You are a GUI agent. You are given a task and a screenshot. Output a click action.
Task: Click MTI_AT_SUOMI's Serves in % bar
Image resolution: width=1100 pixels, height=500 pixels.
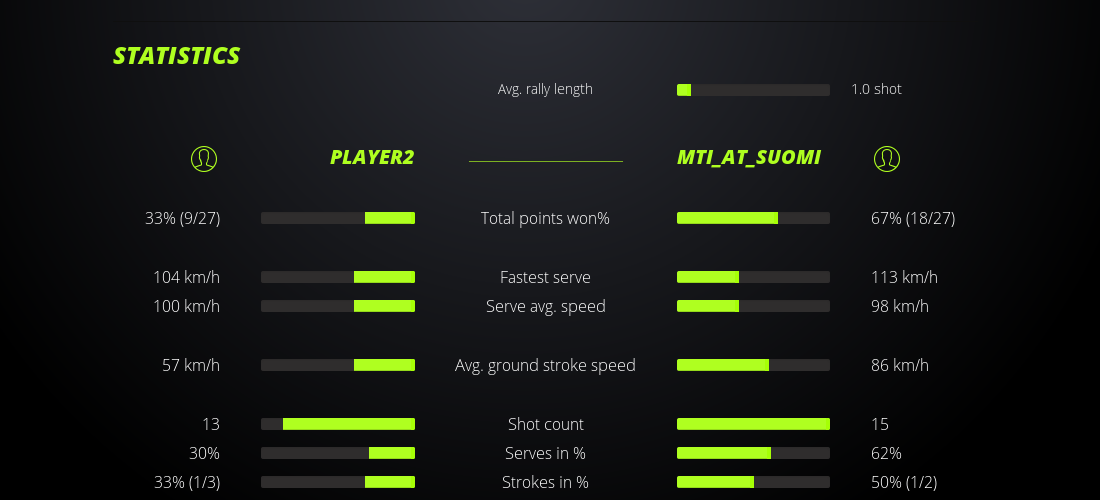(753, 453)
